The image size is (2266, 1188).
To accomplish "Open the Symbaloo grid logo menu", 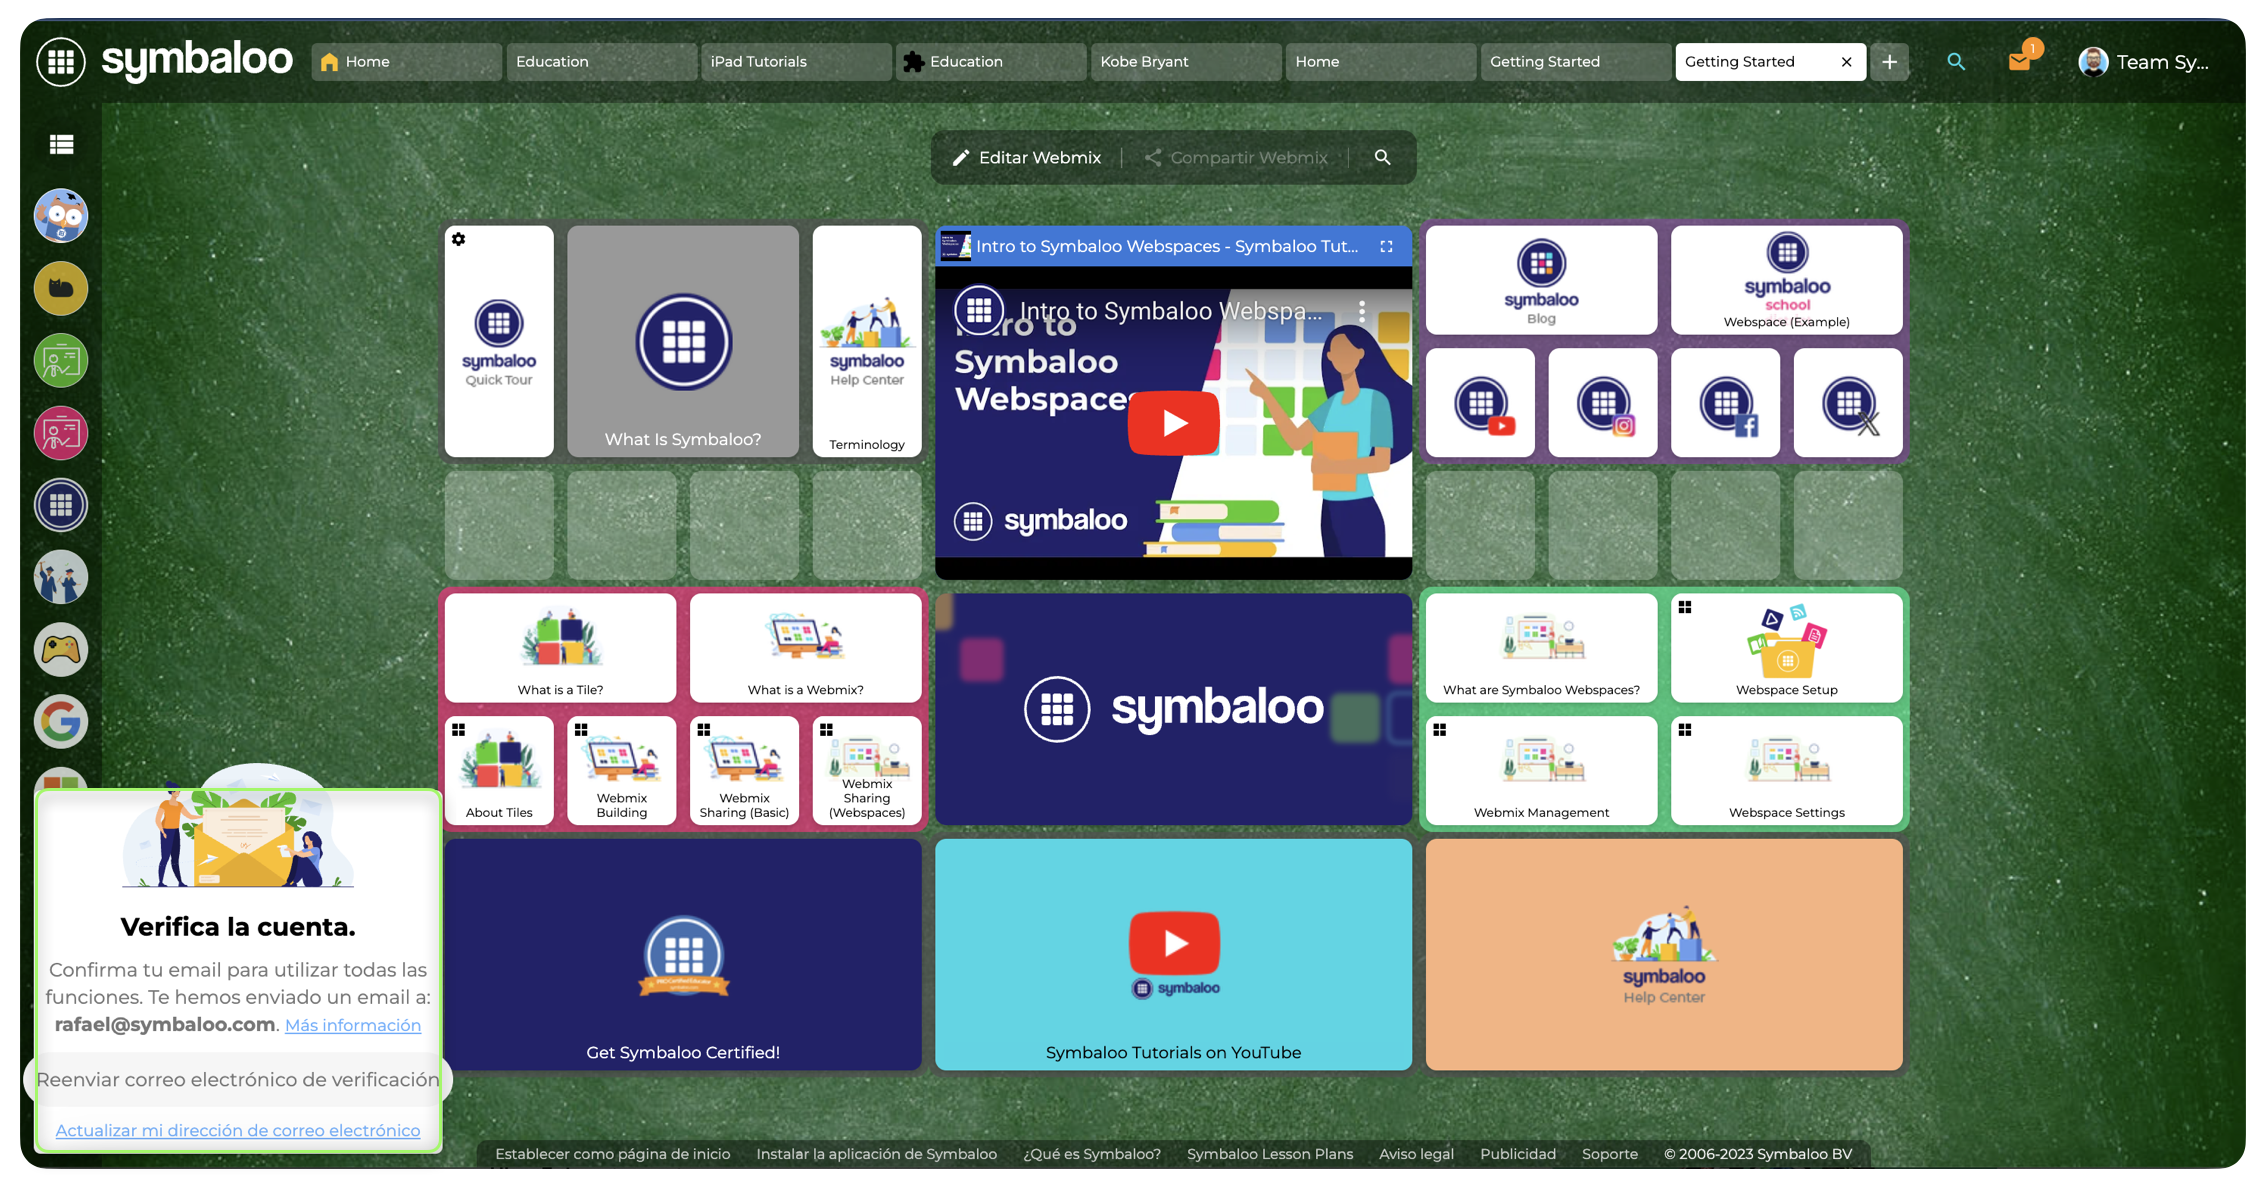I will (x=61, y=62).
